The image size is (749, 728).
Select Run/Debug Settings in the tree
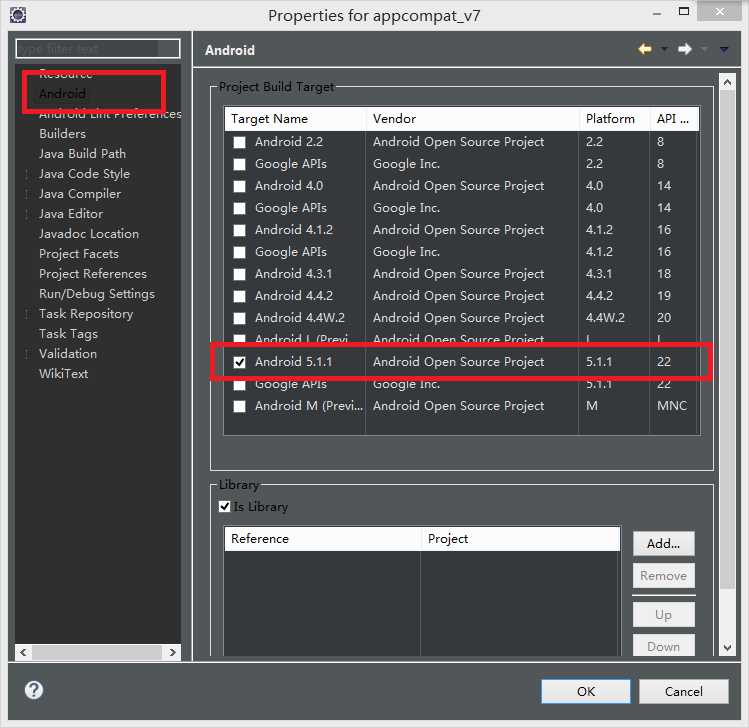(97, 294)
